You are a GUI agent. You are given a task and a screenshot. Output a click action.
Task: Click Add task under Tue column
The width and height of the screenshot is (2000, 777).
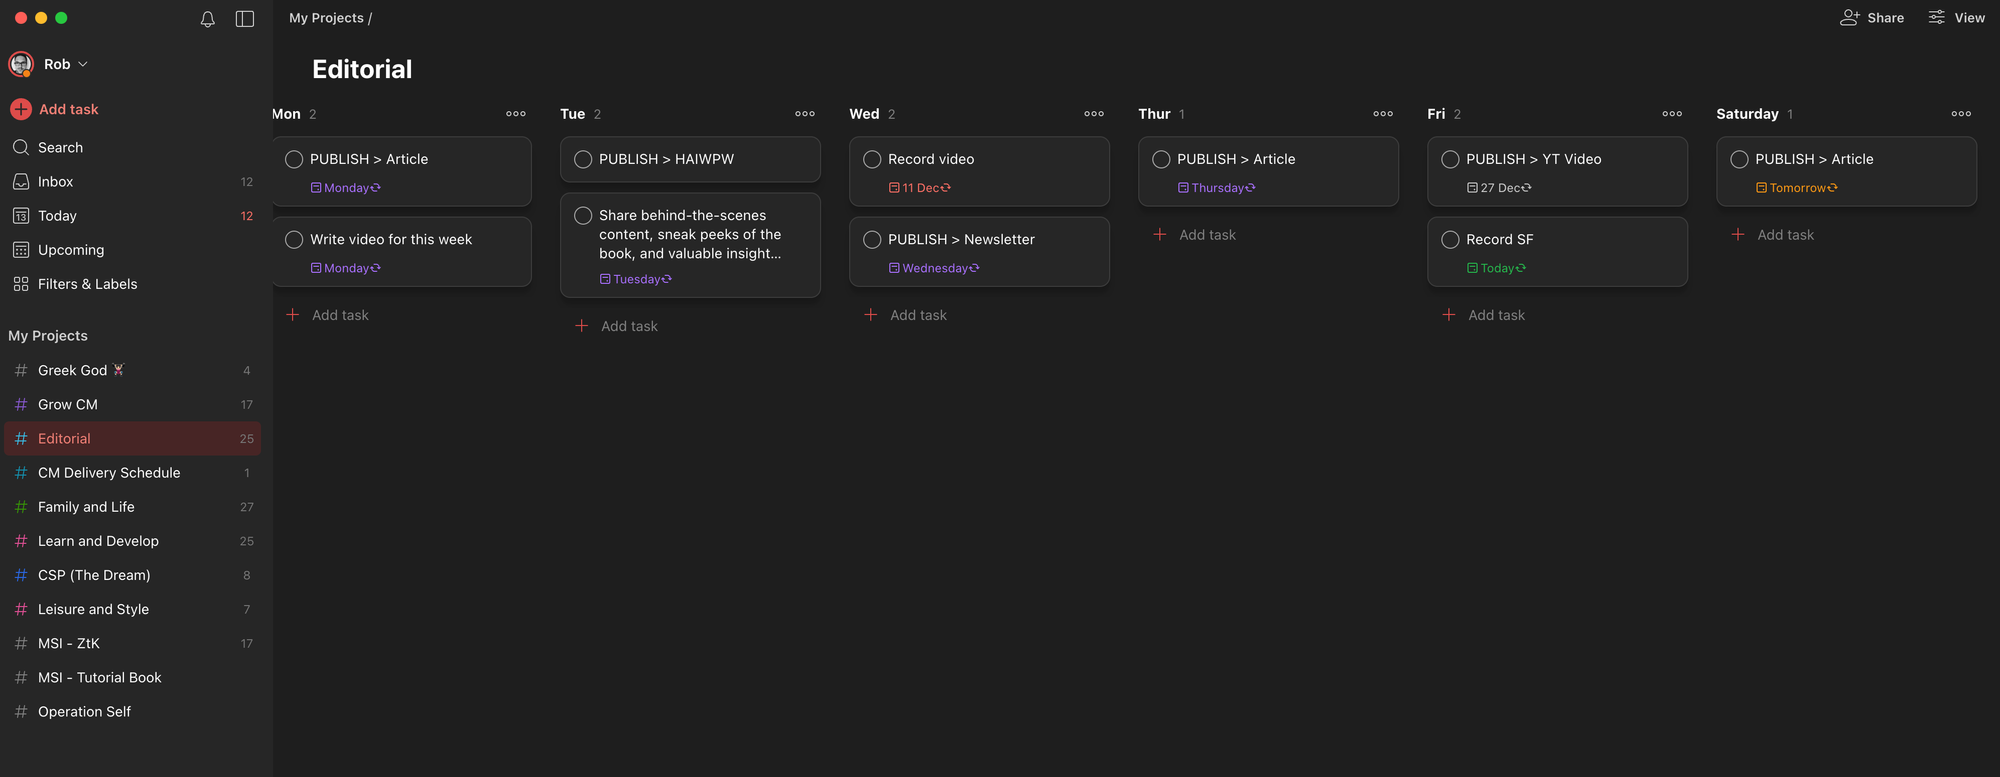point(617,326)
